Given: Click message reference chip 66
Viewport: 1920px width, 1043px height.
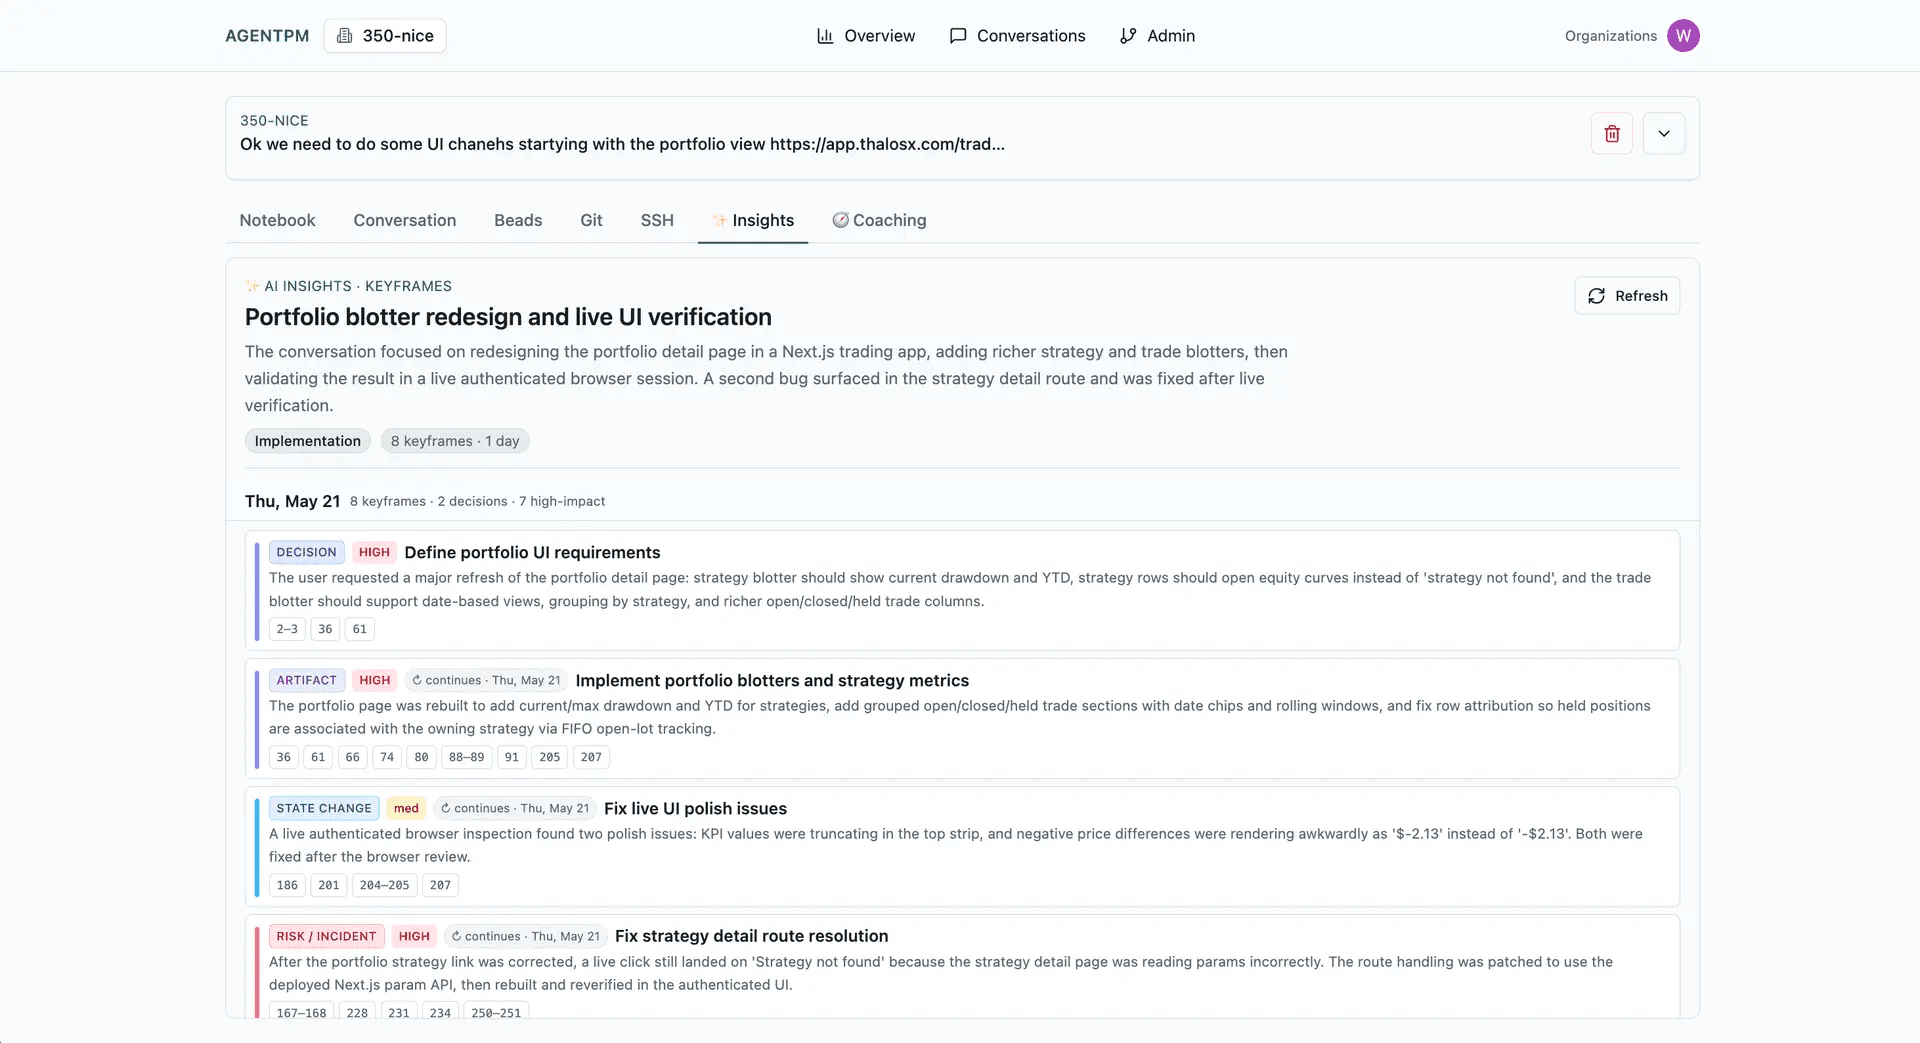Looking at the screenshot, I should 352,757.
